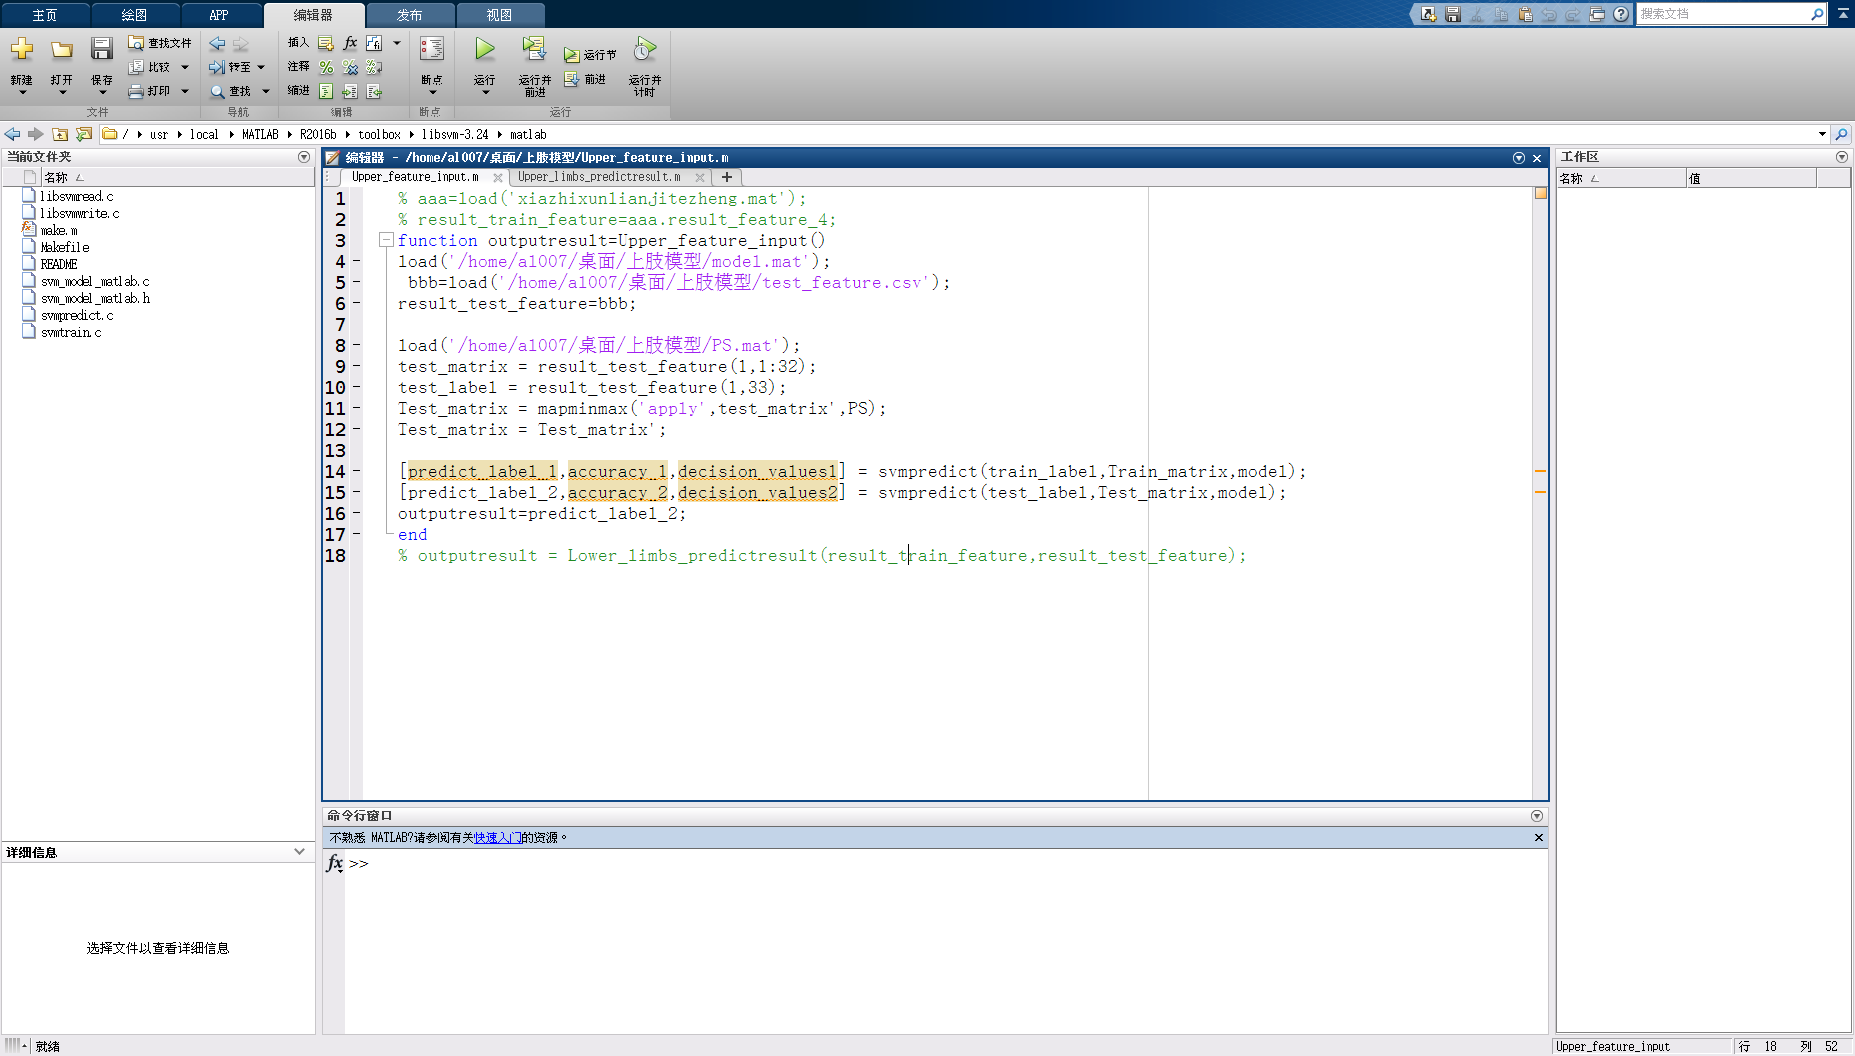Select libsvmread.c in the file list
This screenshot has height=1056, width=1855.
coord(77,196)
